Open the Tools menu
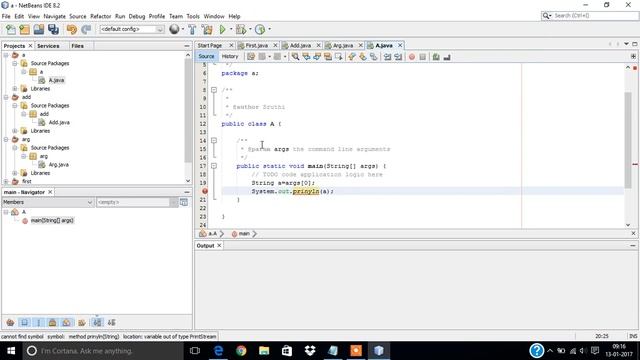This screenshot has height=360, width=640. [193, 16]
